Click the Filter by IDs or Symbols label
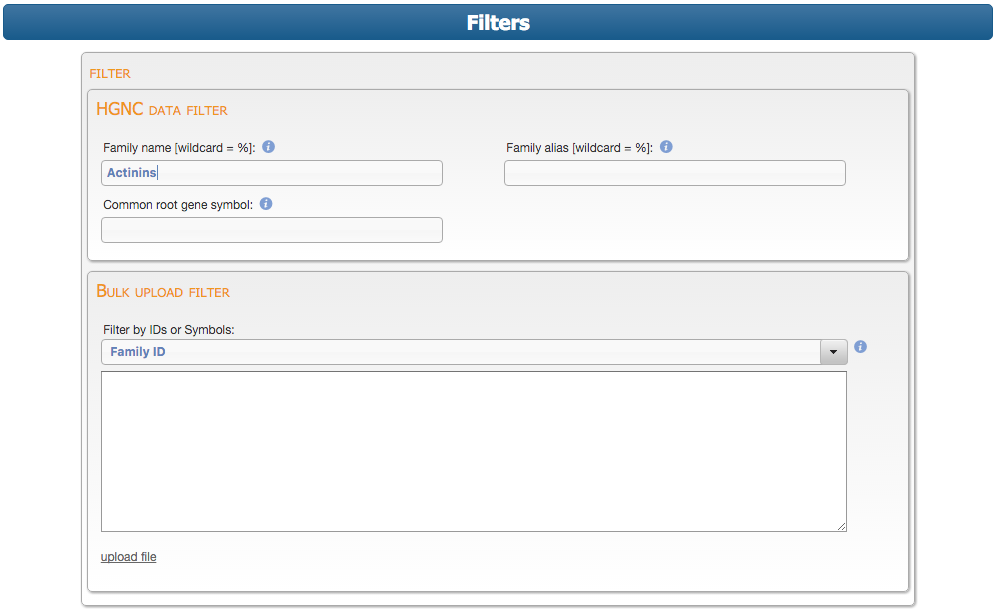The width and height of the screenshot is (996, 614). [x=169, y=330]
